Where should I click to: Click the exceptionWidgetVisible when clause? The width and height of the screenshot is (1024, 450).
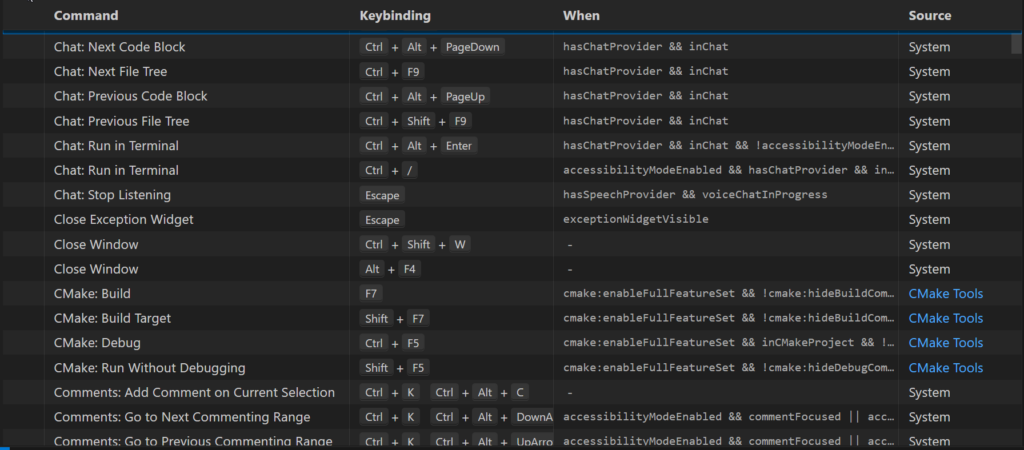[x=635, y=219]
